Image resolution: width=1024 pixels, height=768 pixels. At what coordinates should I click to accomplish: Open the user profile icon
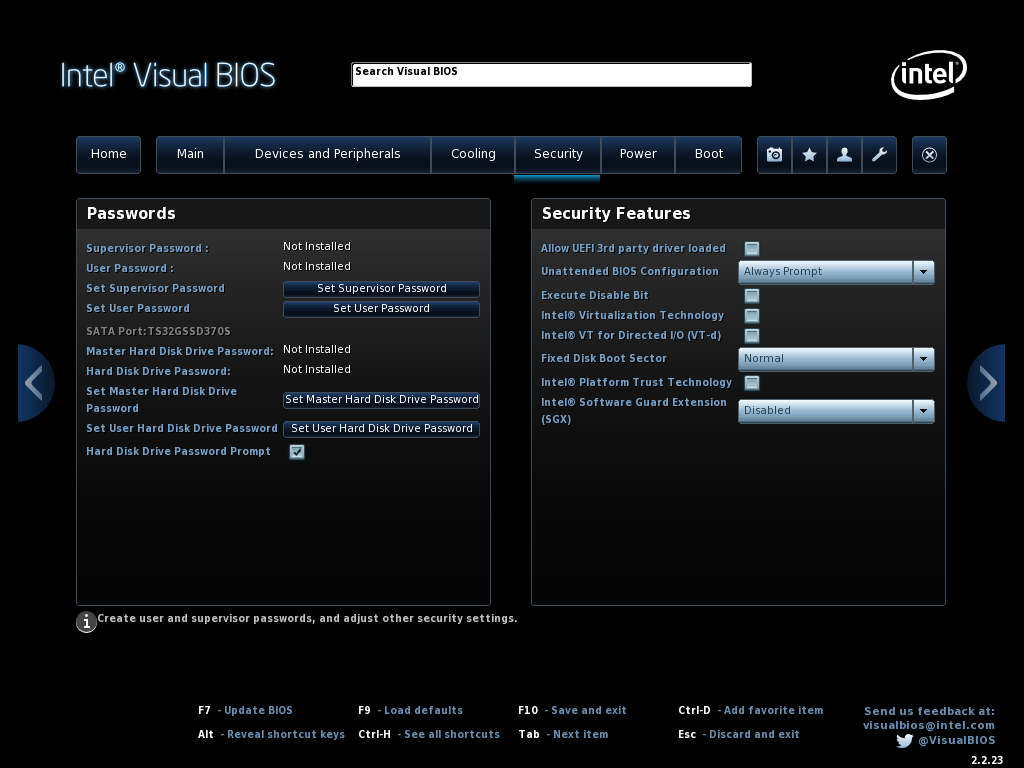[844, 155]
